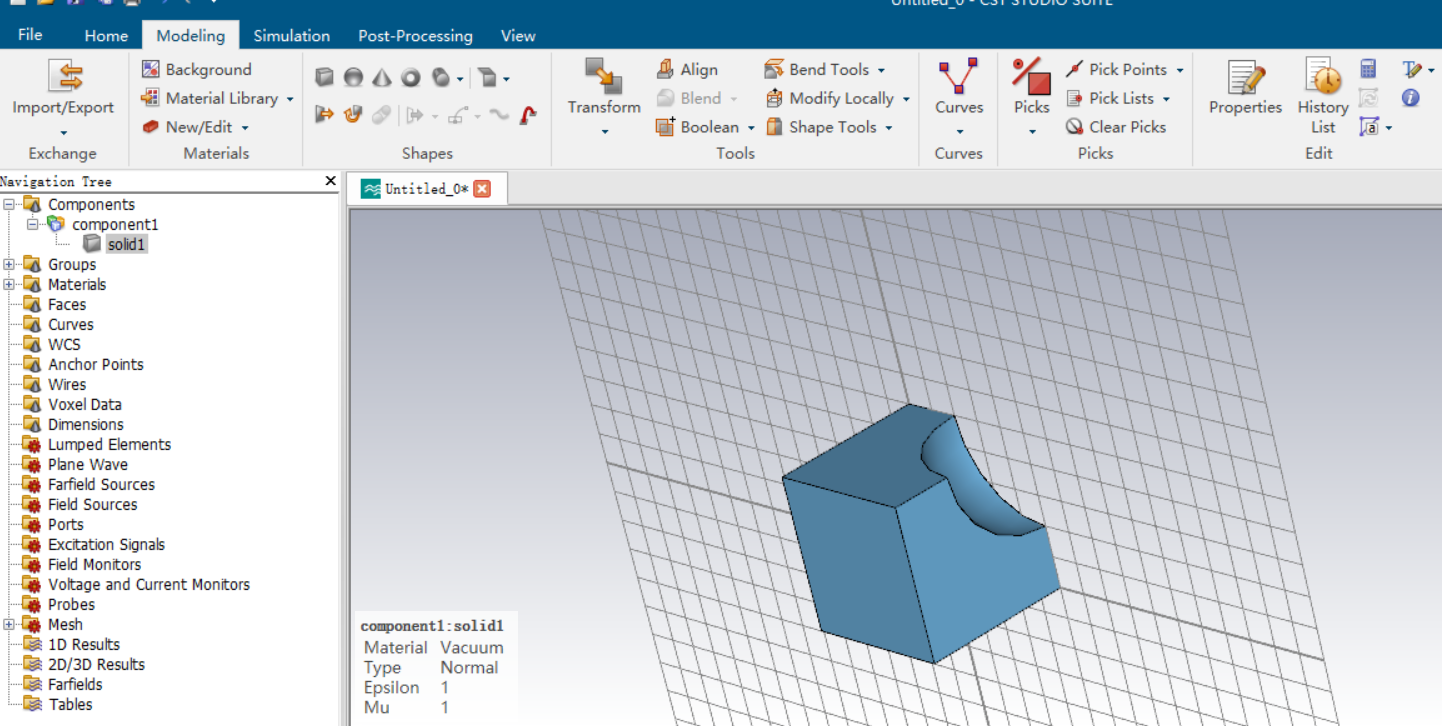This screenshot has height=726, width=1442.
Task: Select 1D Results tree item
Action: pos(84,644)
